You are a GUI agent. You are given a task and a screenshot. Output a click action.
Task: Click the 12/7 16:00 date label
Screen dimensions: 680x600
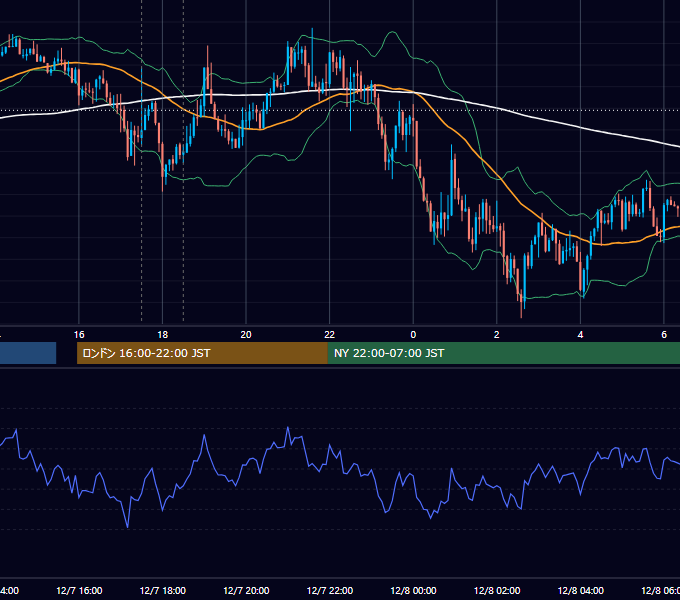click(79, 590)
